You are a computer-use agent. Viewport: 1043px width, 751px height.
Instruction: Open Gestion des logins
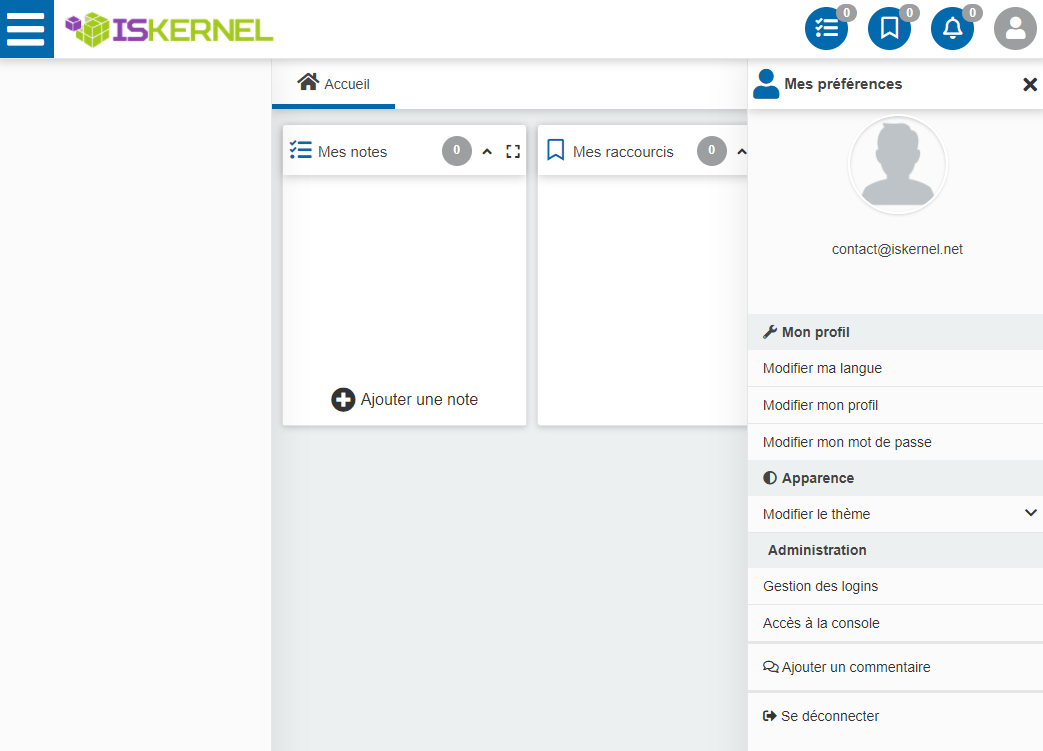click(x=820, y=586)
